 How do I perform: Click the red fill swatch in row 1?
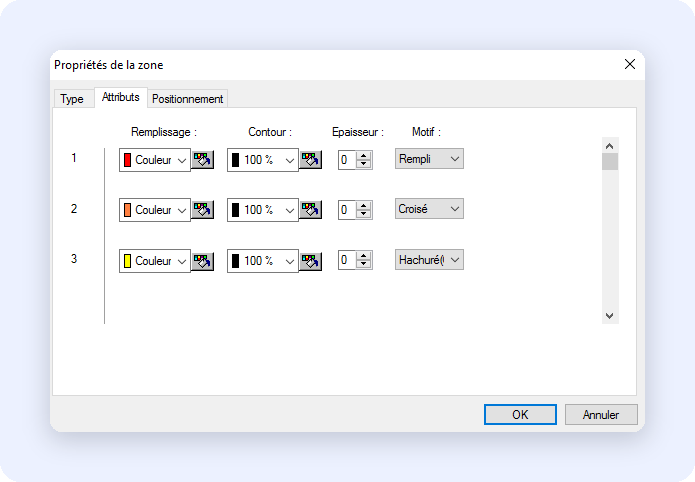pos(128,160)
